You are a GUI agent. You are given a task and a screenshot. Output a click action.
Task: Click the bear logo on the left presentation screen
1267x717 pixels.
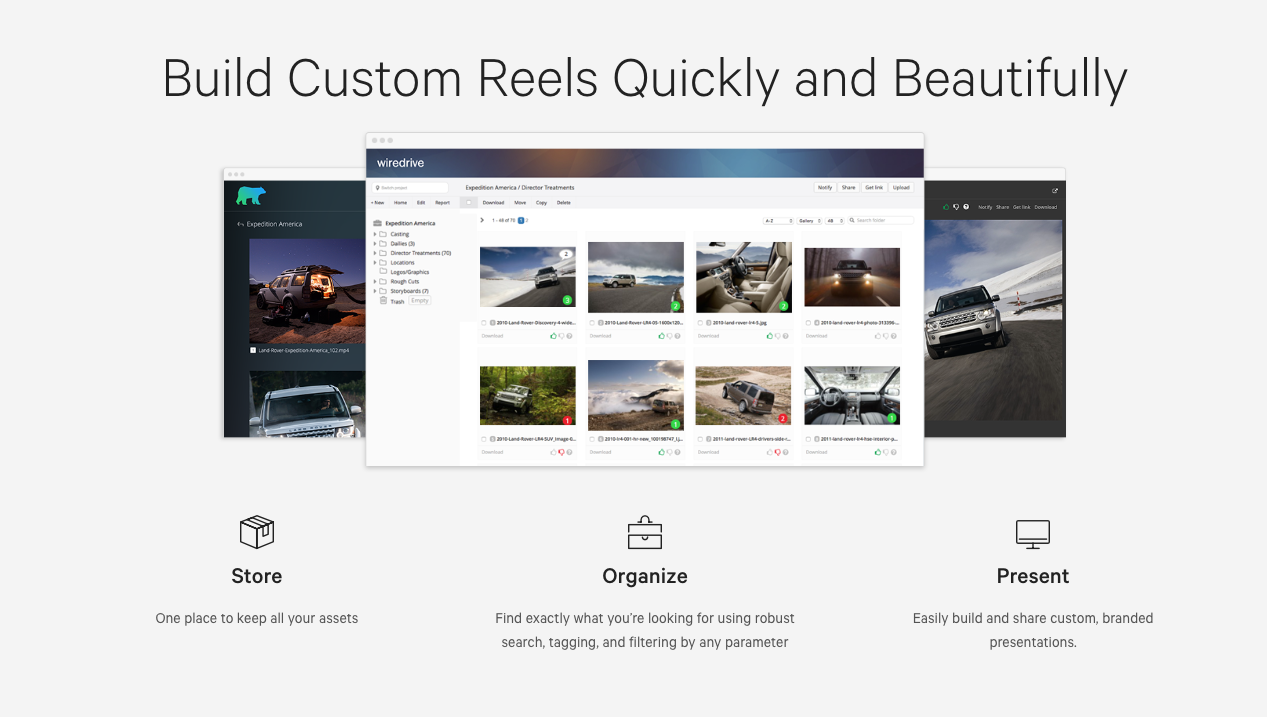[x=249, y=194]
